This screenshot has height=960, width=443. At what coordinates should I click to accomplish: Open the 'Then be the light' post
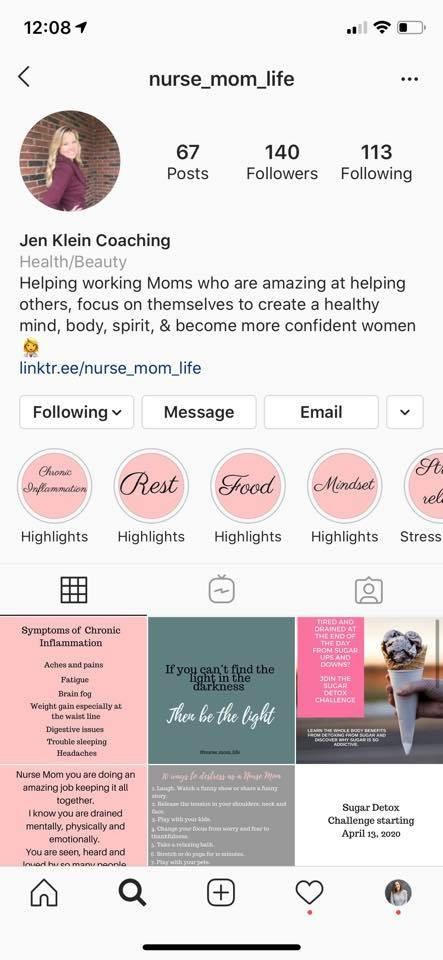(222, 690)
